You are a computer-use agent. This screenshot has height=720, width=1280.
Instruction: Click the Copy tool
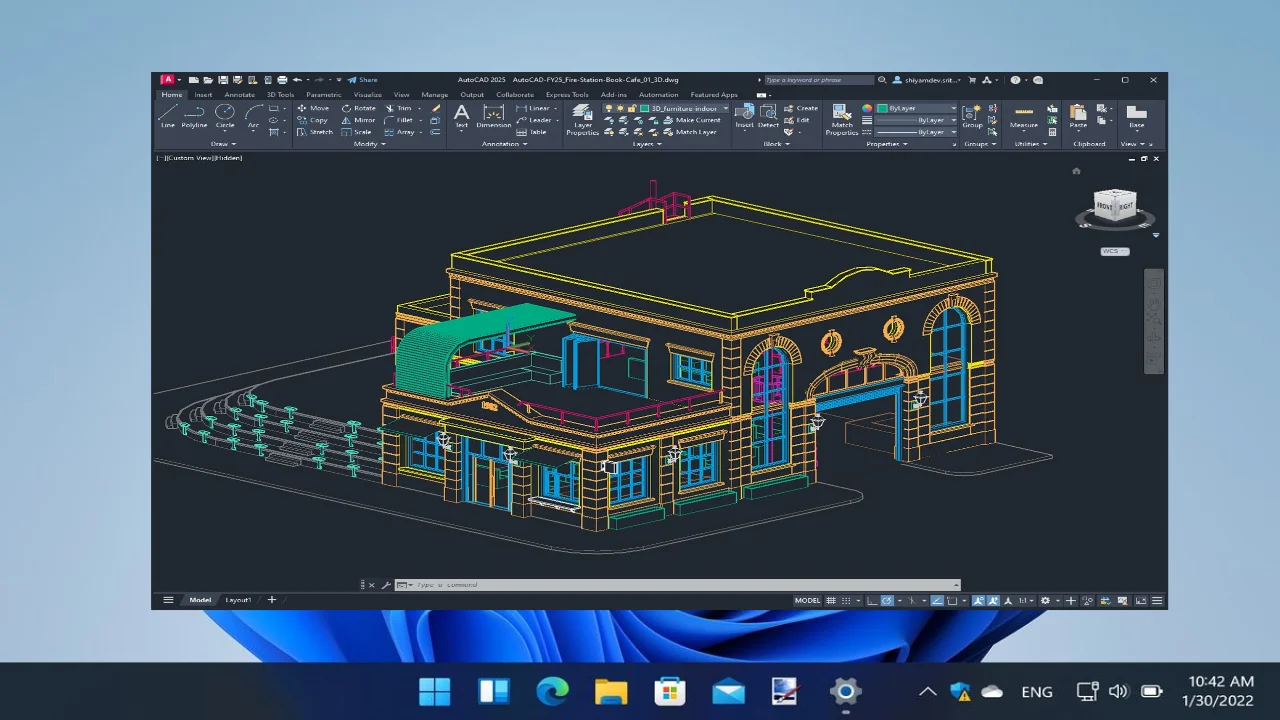click(312, 120)
